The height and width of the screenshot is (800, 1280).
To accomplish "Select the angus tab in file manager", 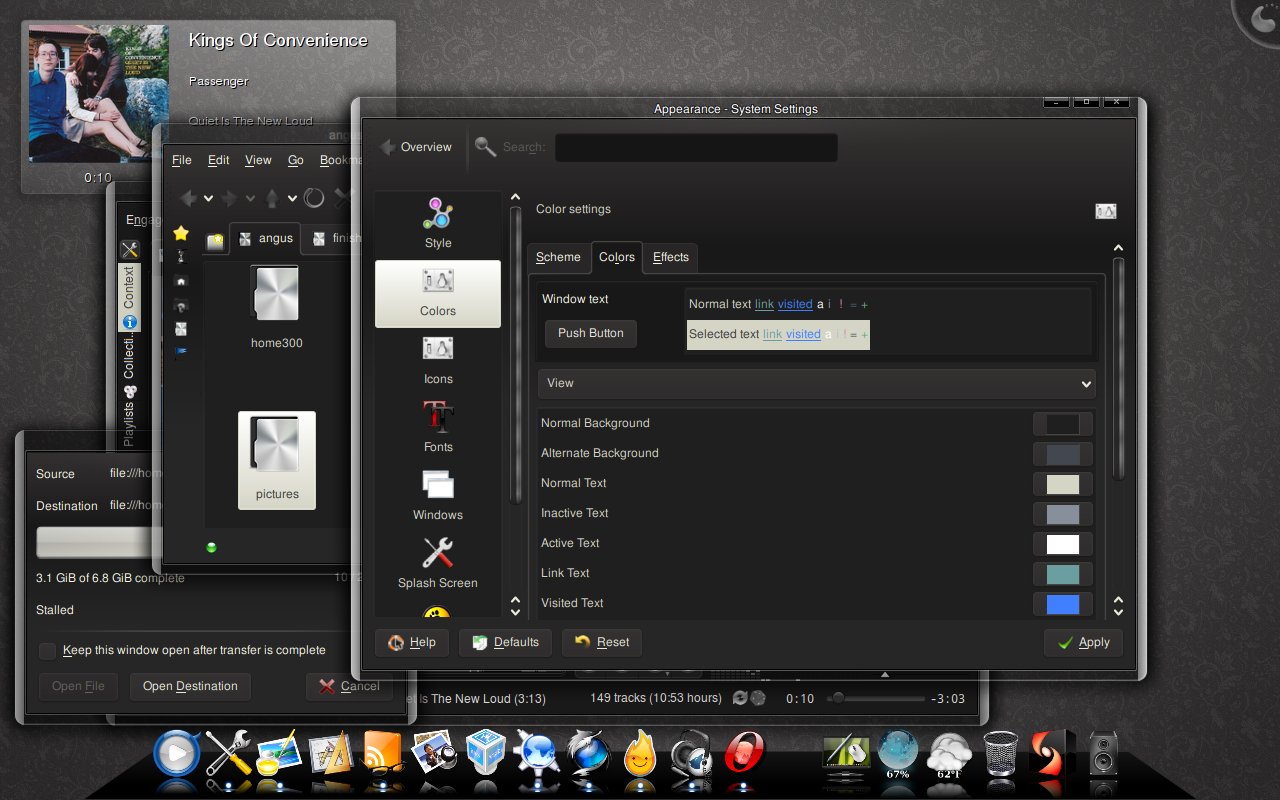I will tap(265, 238).
